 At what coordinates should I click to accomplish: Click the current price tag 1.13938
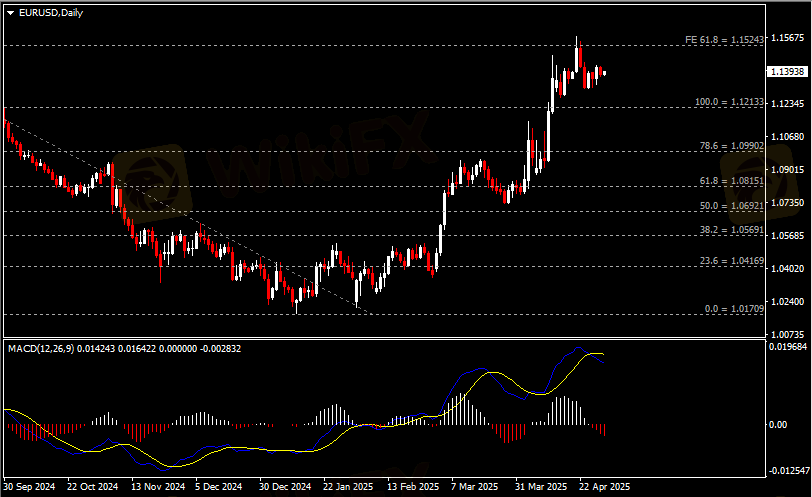tap(787, 71)
